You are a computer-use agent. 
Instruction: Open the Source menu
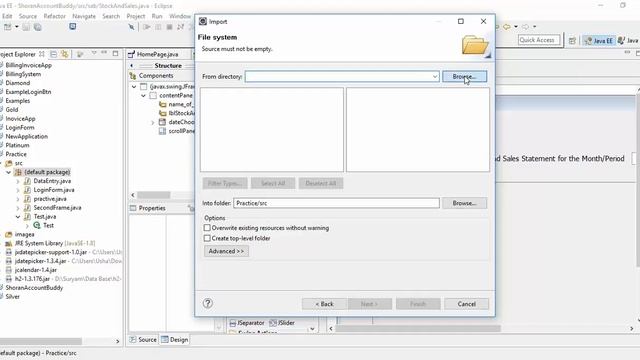pyautogui.click(x=28, y=16)
